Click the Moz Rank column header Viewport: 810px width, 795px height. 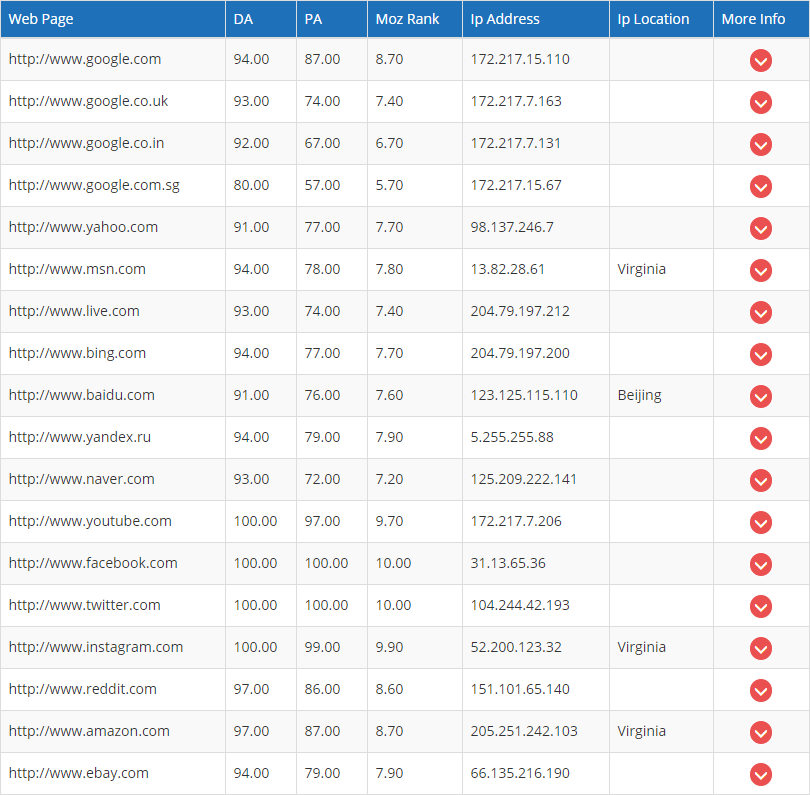[415, 19]
